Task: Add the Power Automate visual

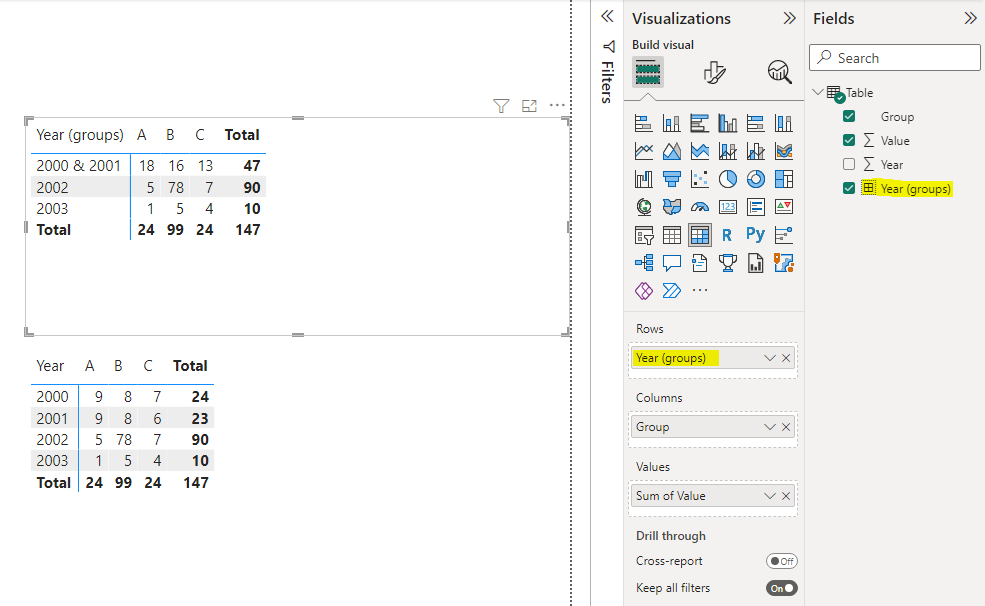Action: click(x=672, y=291)
